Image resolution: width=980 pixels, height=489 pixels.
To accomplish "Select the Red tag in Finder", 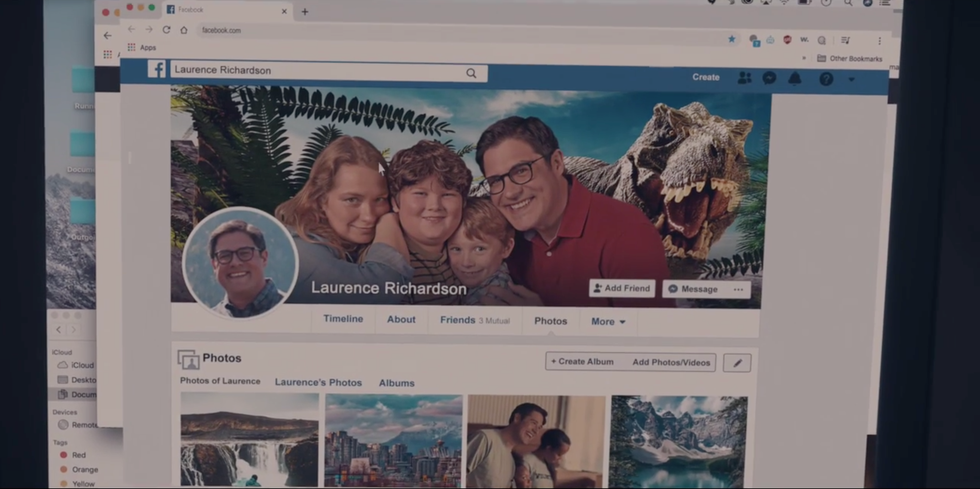I will point(73,455).
